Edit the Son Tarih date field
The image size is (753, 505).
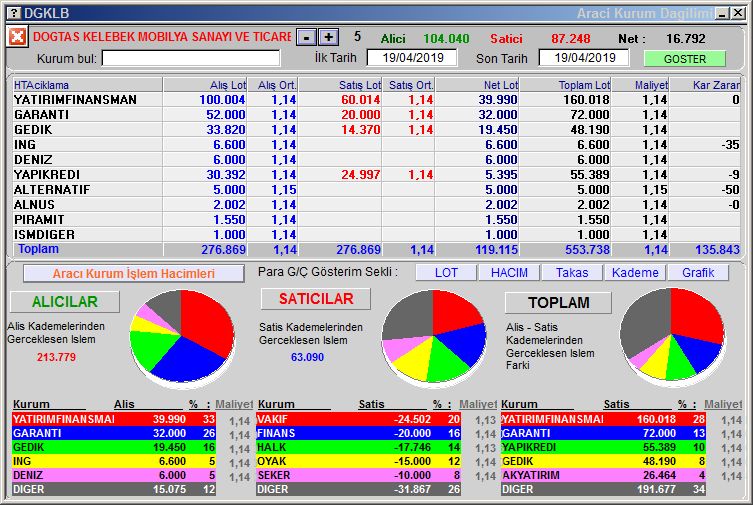click(584, 58)
